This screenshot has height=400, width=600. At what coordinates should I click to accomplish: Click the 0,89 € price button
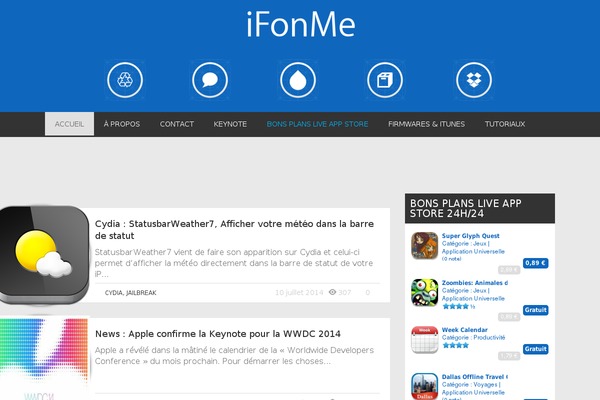click(535, 263)
